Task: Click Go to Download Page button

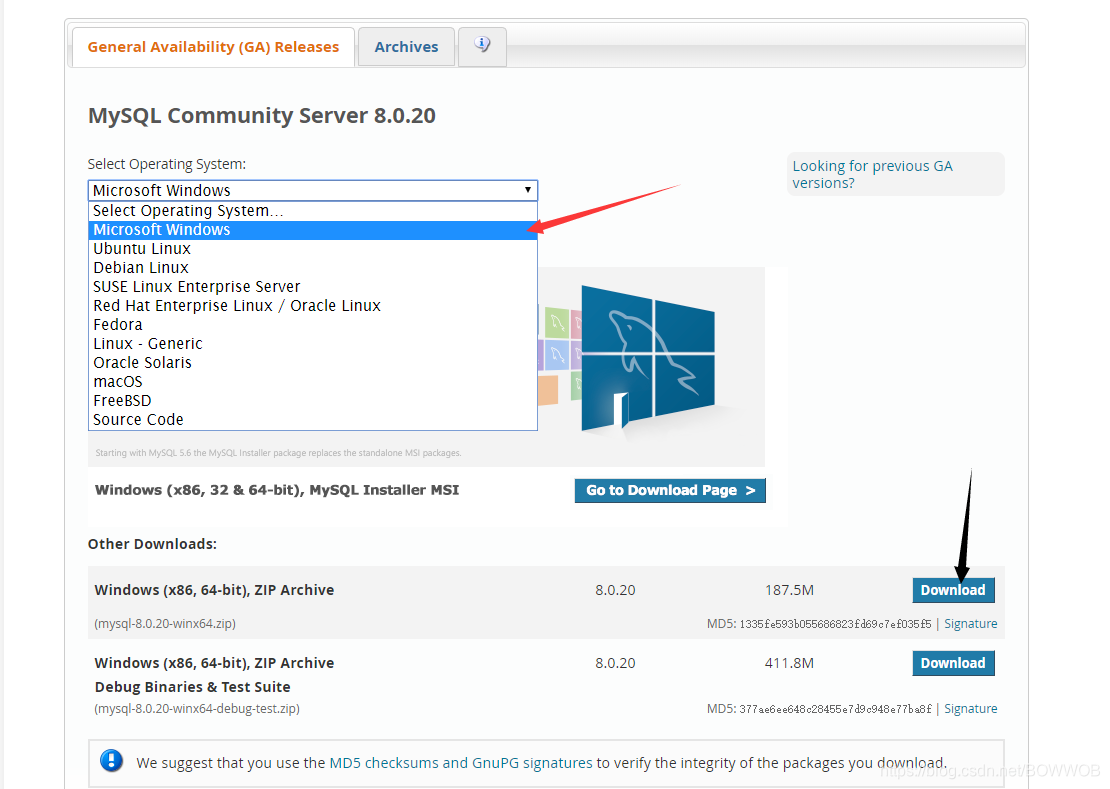Action: 670,490
